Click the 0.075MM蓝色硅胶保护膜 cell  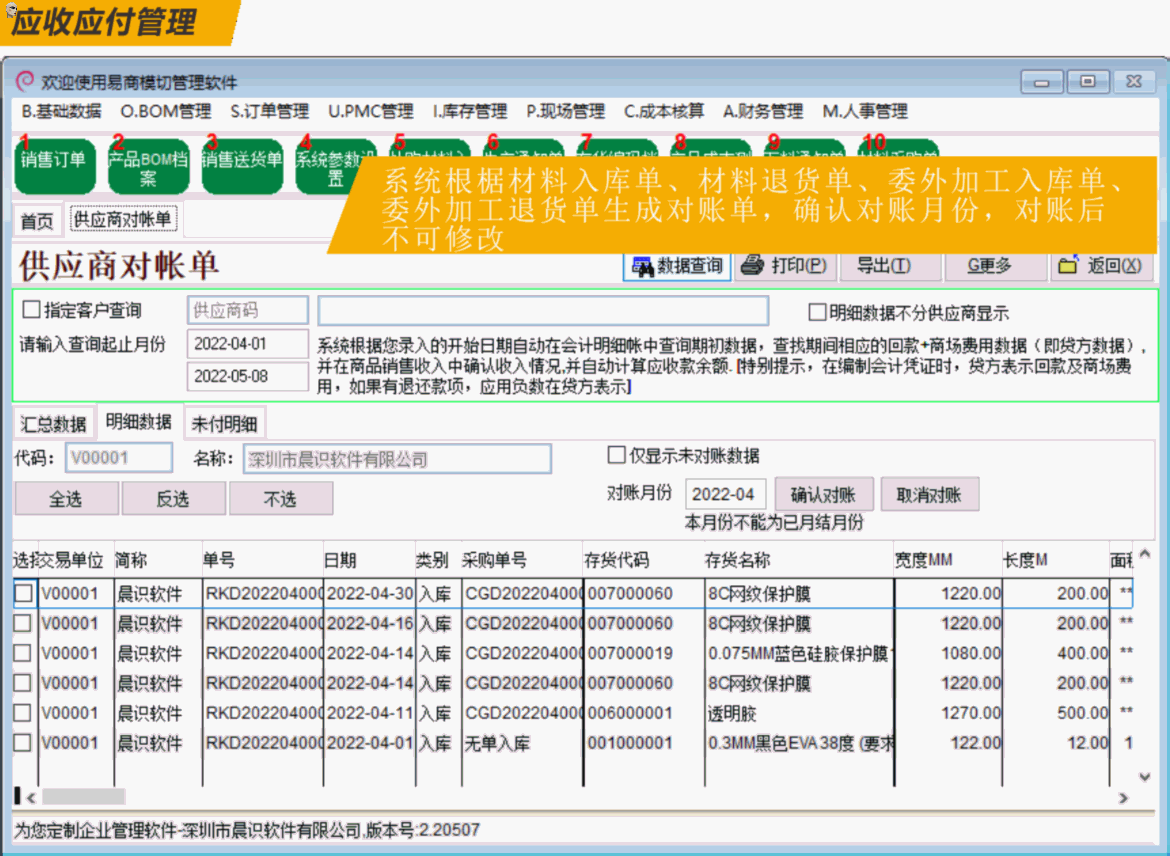(799, 654)
